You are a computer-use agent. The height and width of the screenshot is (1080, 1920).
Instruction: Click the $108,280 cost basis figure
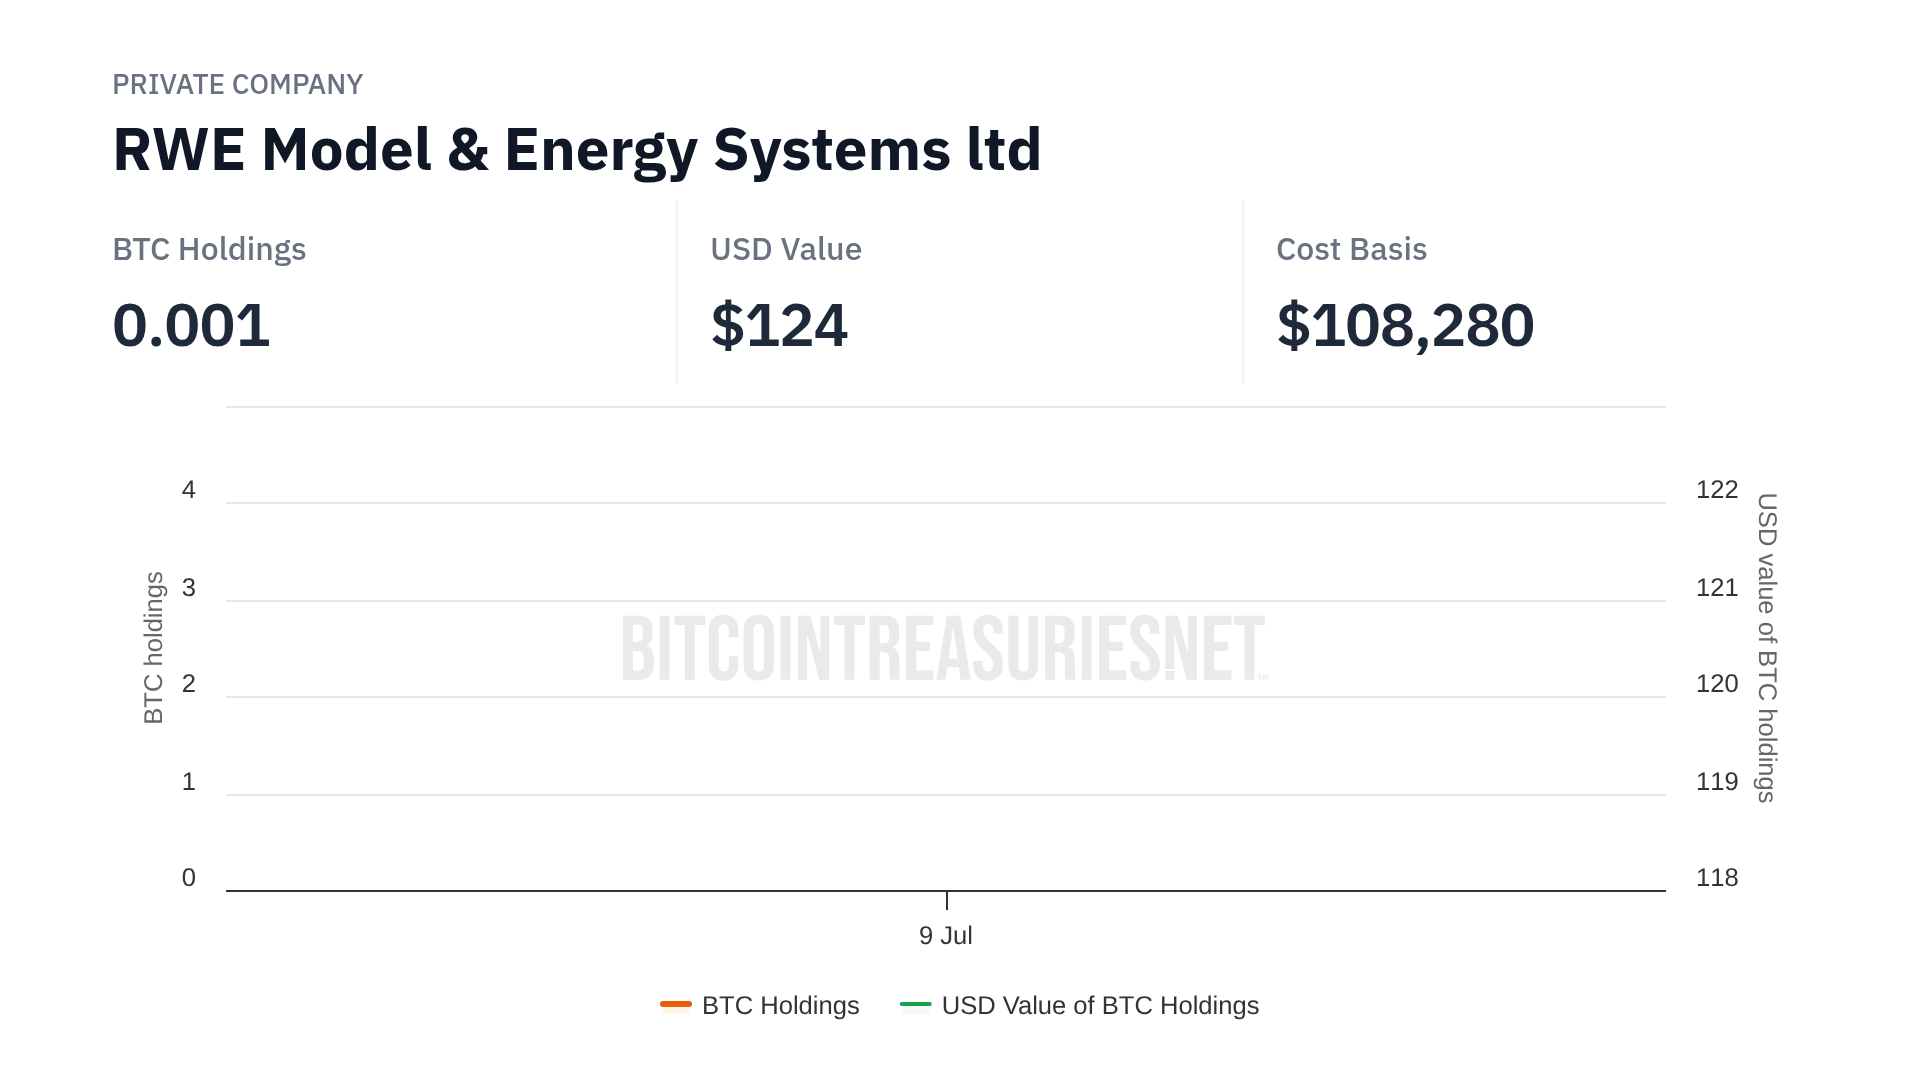click(x=1405, y=325)
